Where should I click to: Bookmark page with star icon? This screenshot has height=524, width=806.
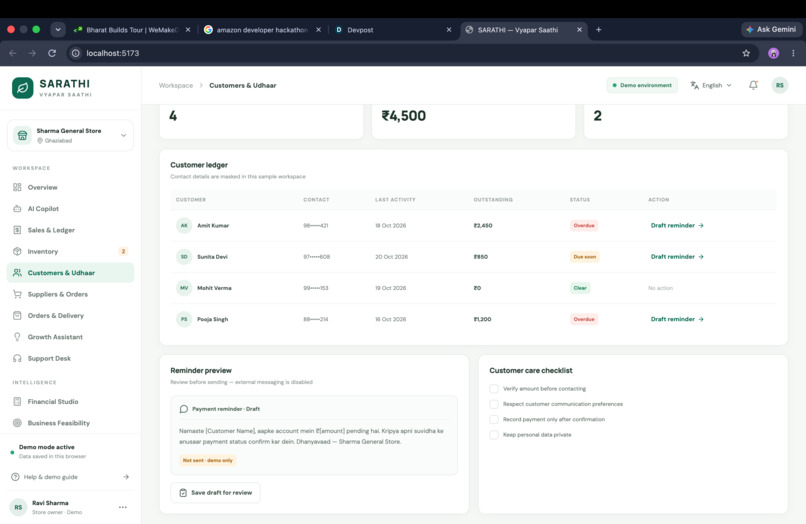(x=746, y=53)
